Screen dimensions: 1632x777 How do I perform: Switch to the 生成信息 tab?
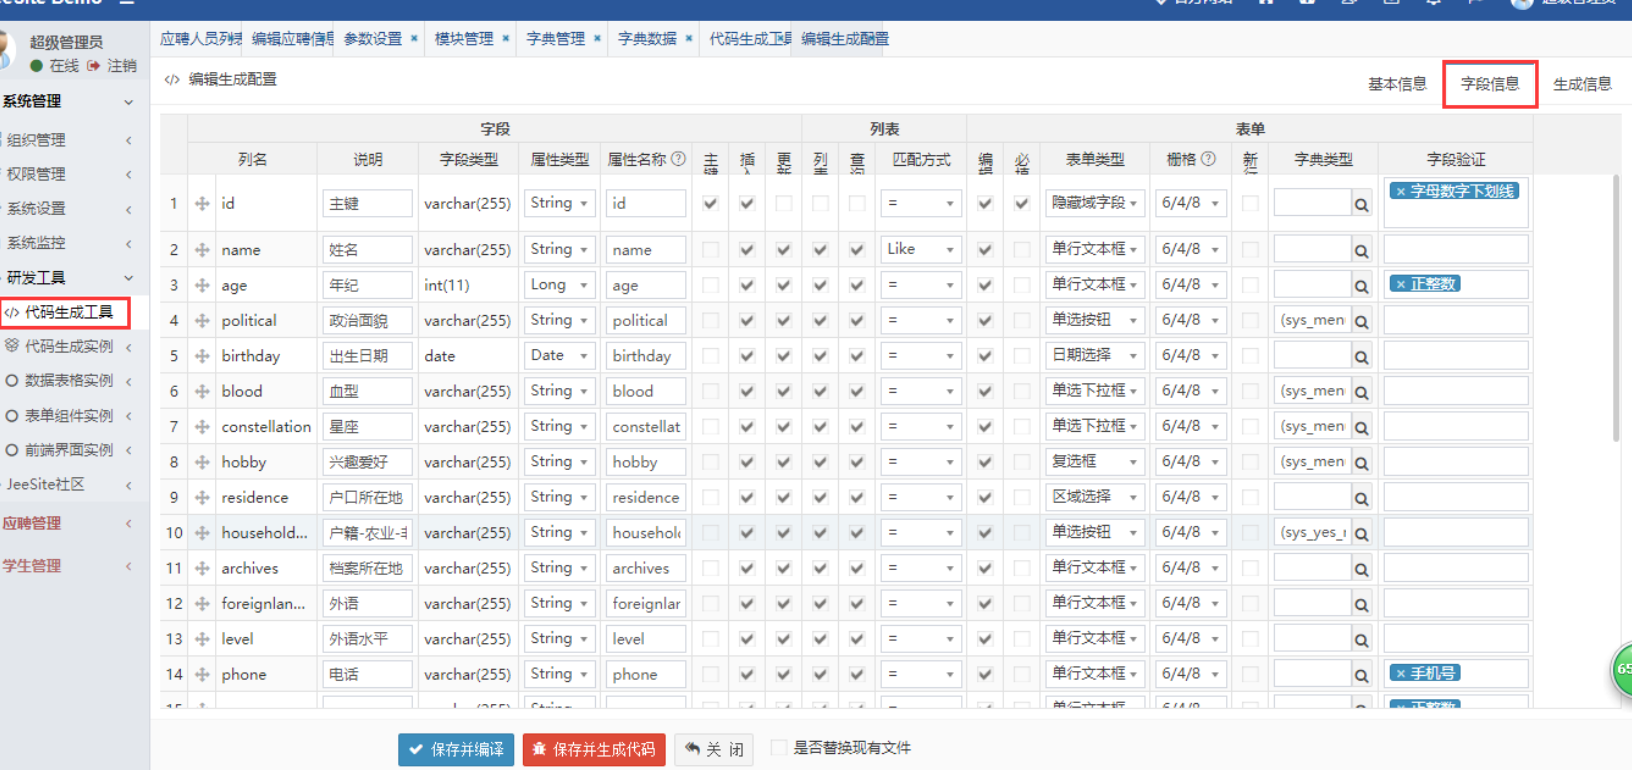click(1582, 84)
